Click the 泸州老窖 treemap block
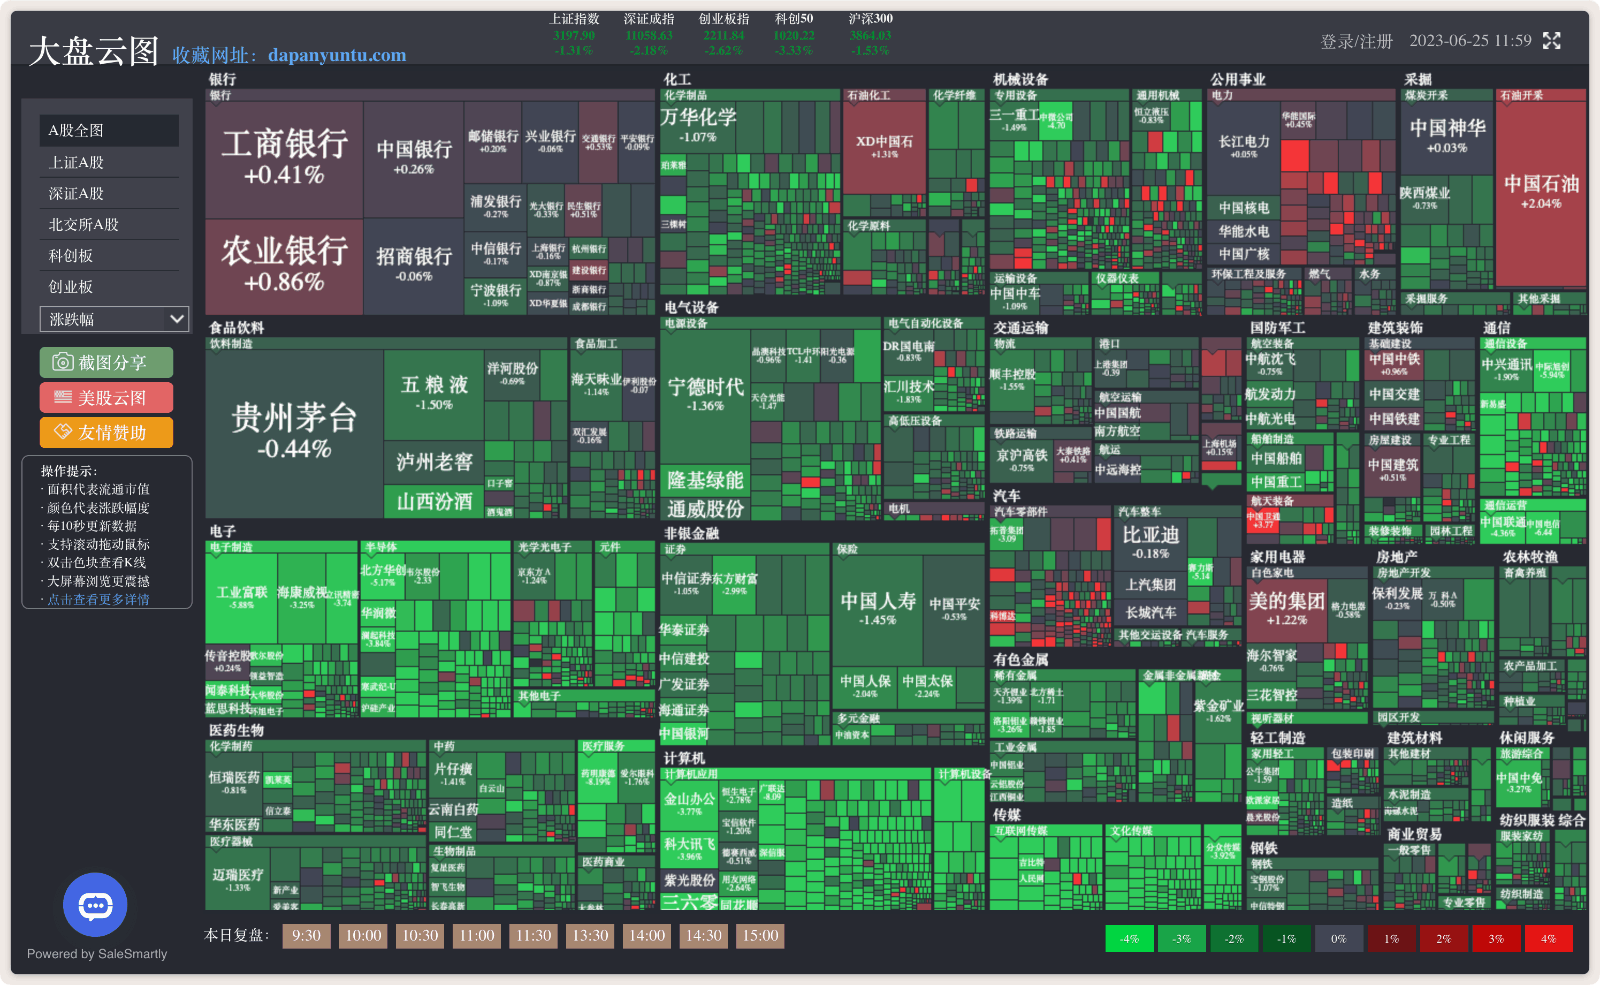 434,462
